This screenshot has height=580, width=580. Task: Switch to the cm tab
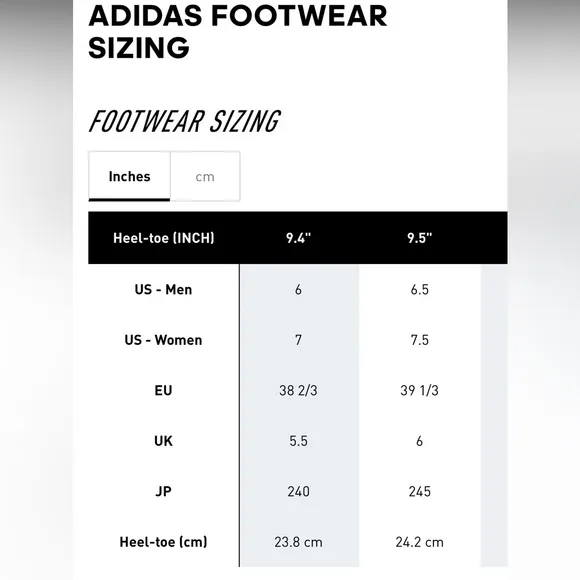pos(205,176)
